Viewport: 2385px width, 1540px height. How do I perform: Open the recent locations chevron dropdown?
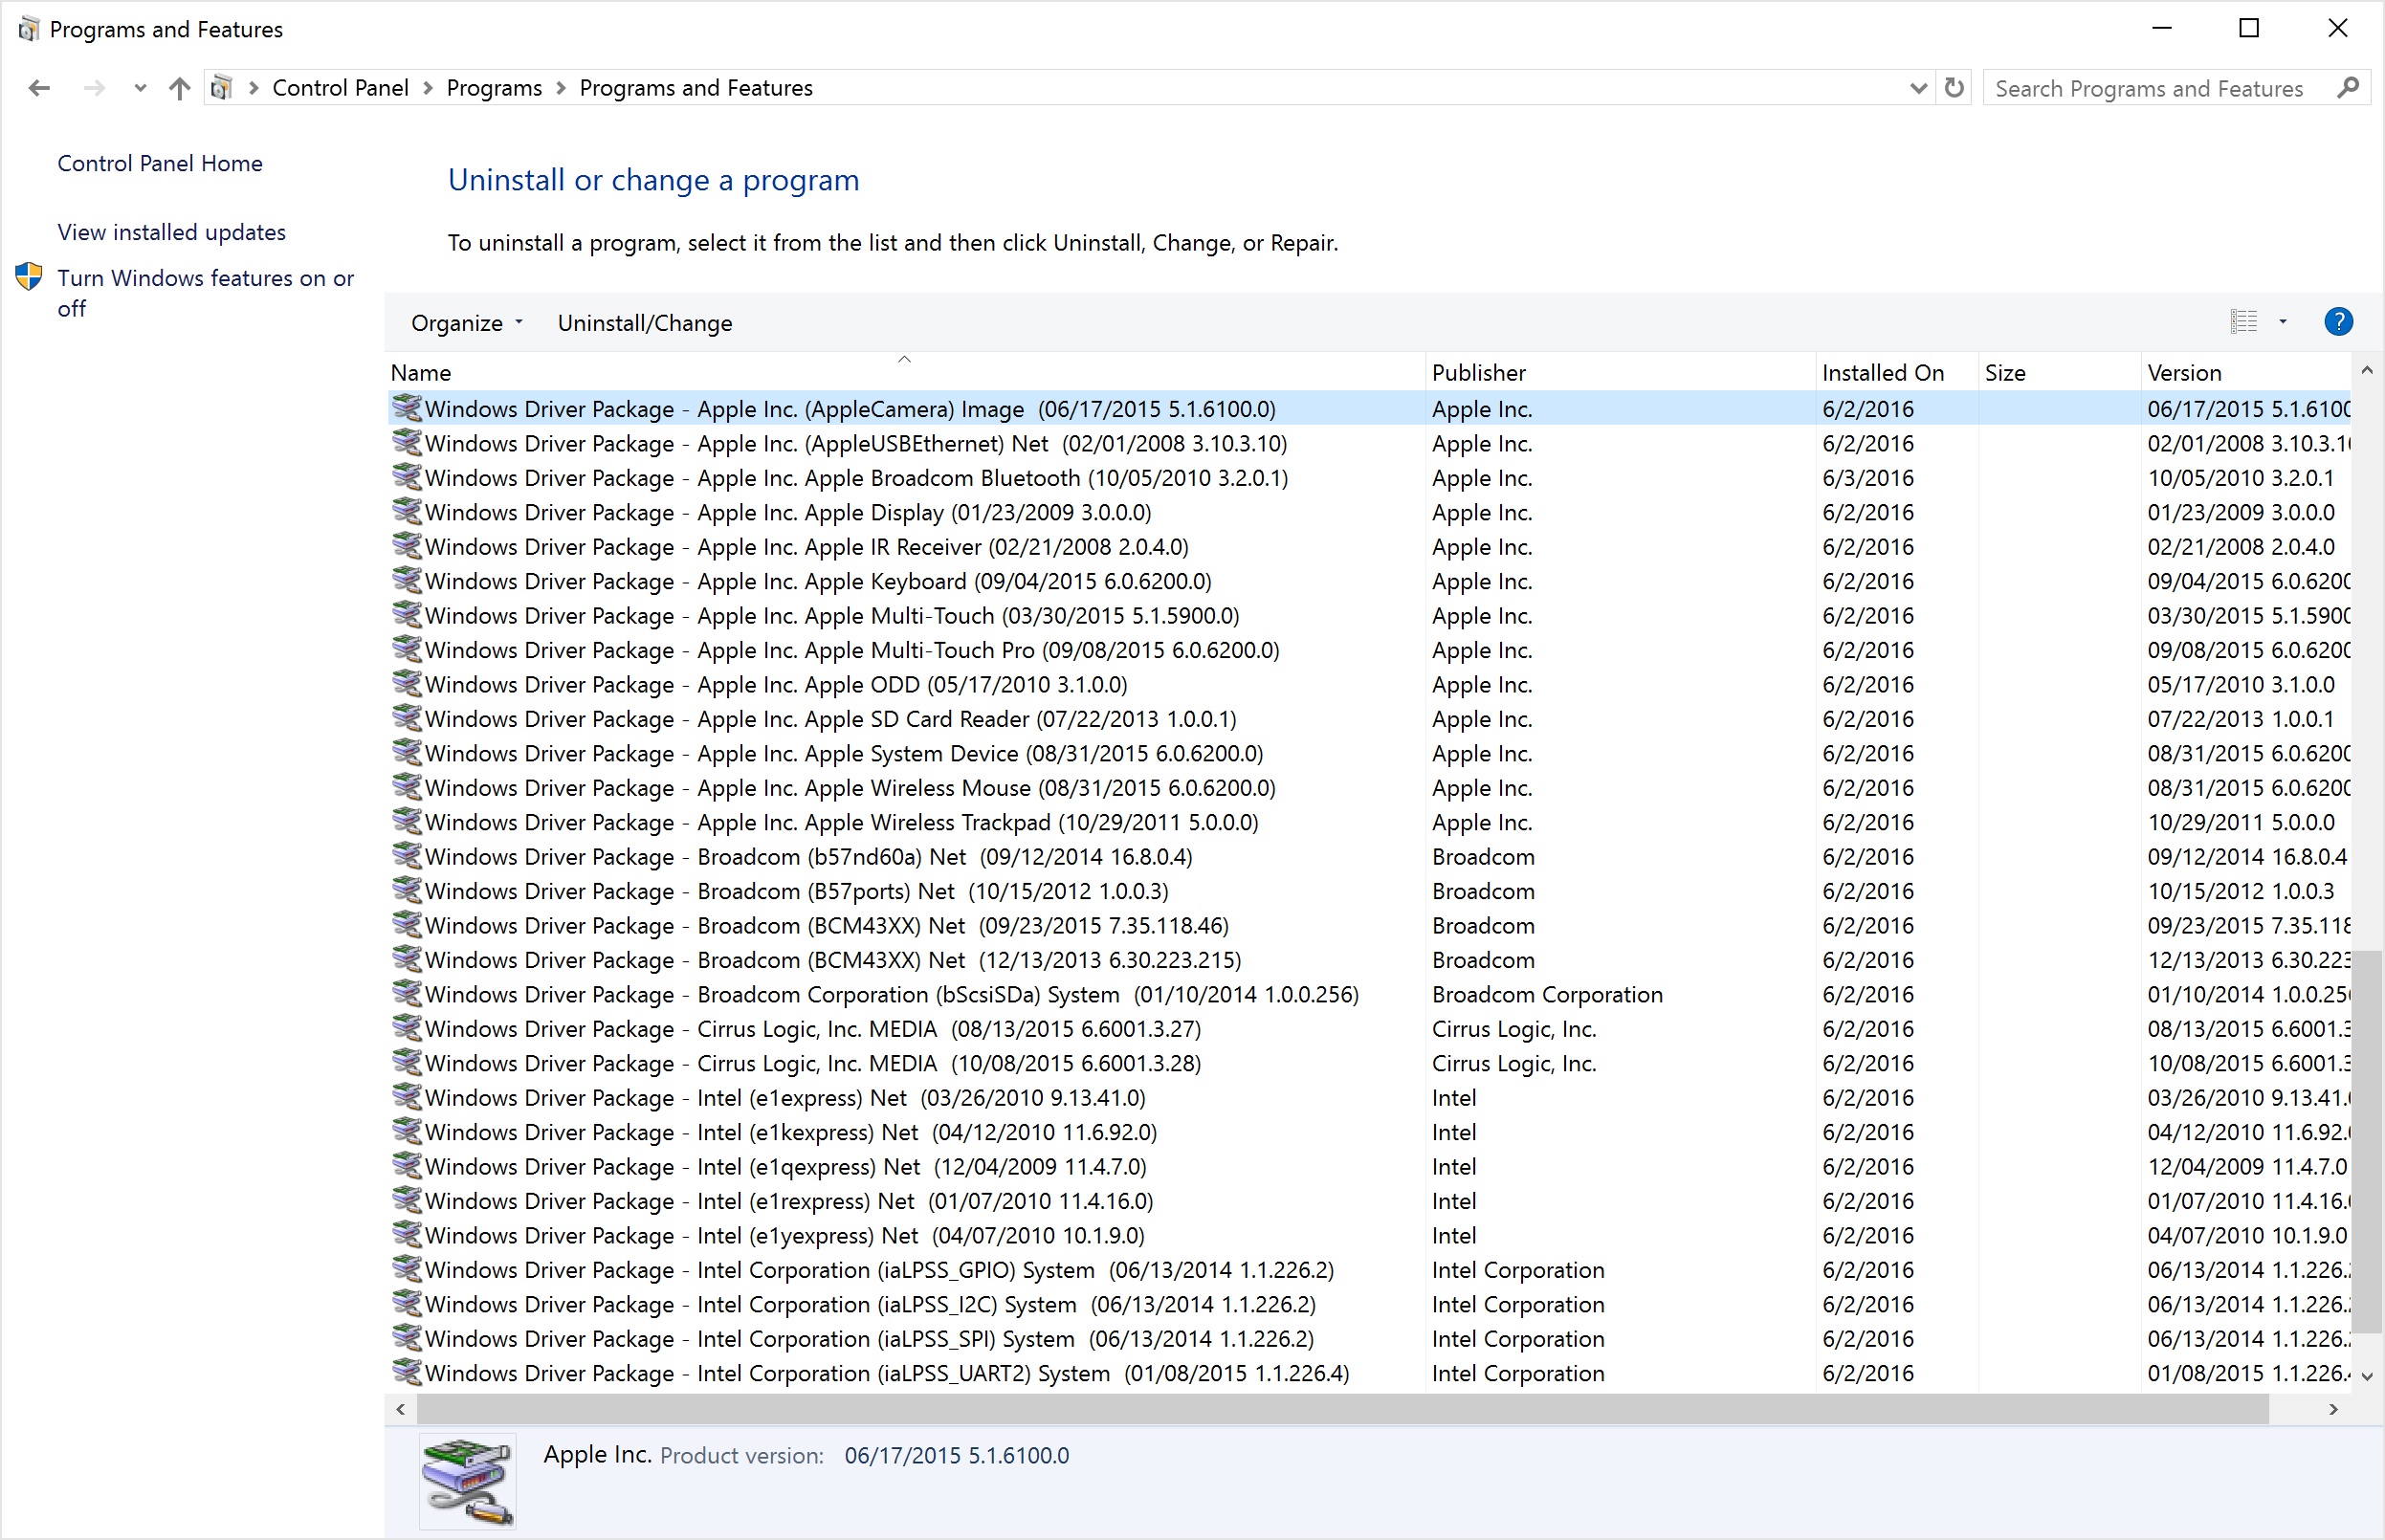[140, 88]
